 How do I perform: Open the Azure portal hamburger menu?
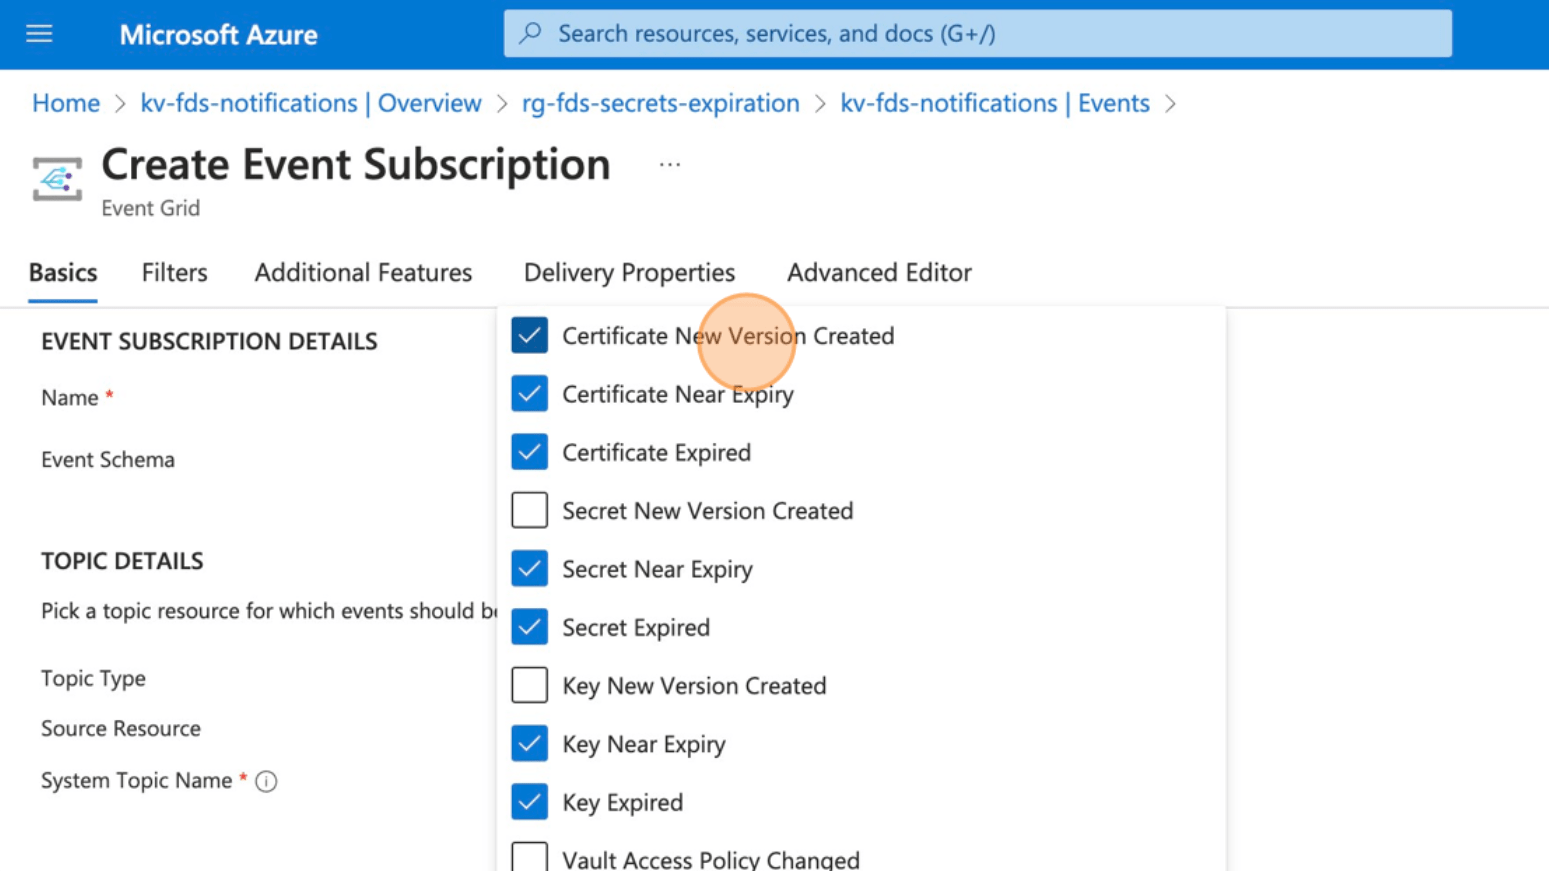point(39,34)
